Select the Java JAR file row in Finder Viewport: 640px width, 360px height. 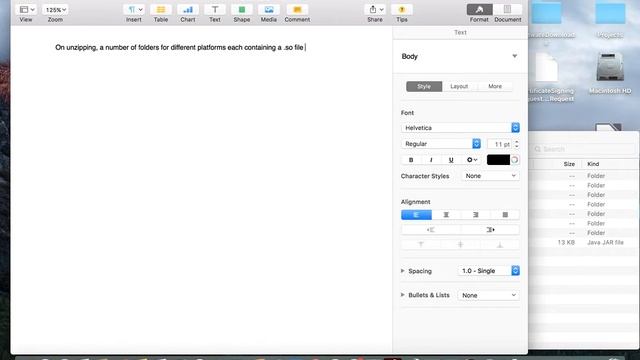tap(584, 242)
